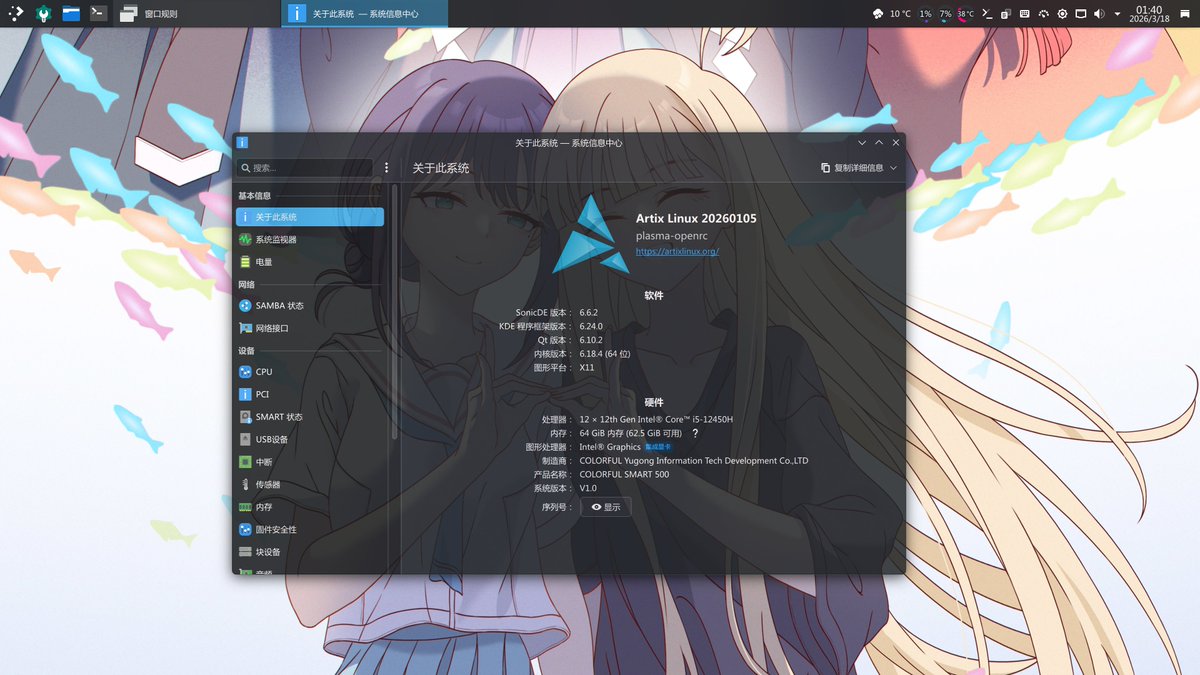Click the 集成显卡 badge
Screen dimensions: 1200x675
pos(658,447)
